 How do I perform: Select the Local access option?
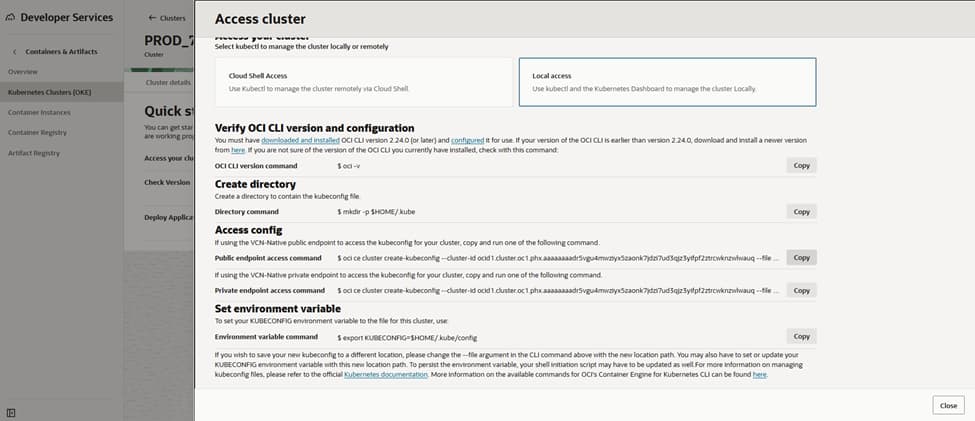[667, 81]
